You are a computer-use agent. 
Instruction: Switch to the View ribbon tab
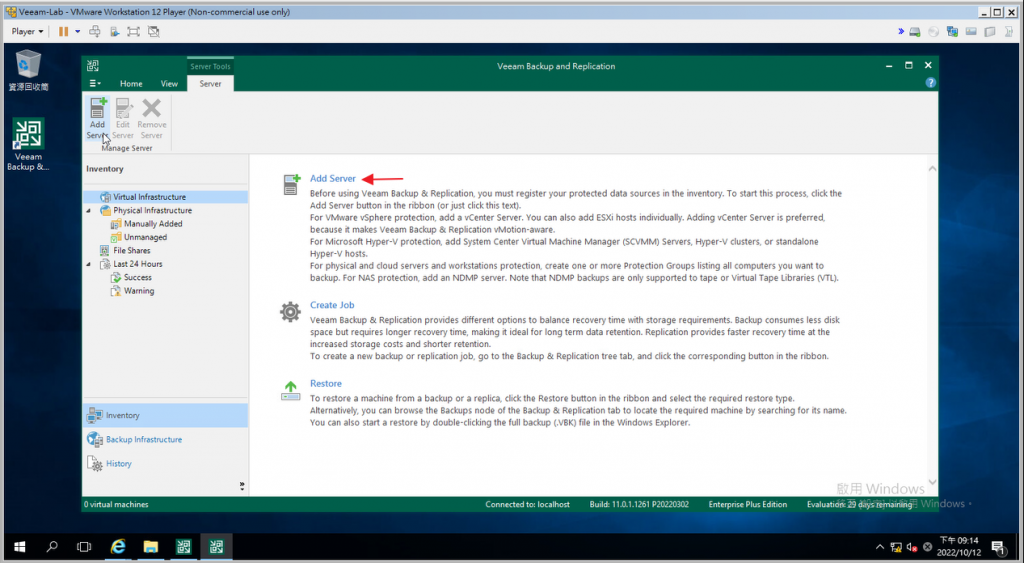click(x=169, y=84)
